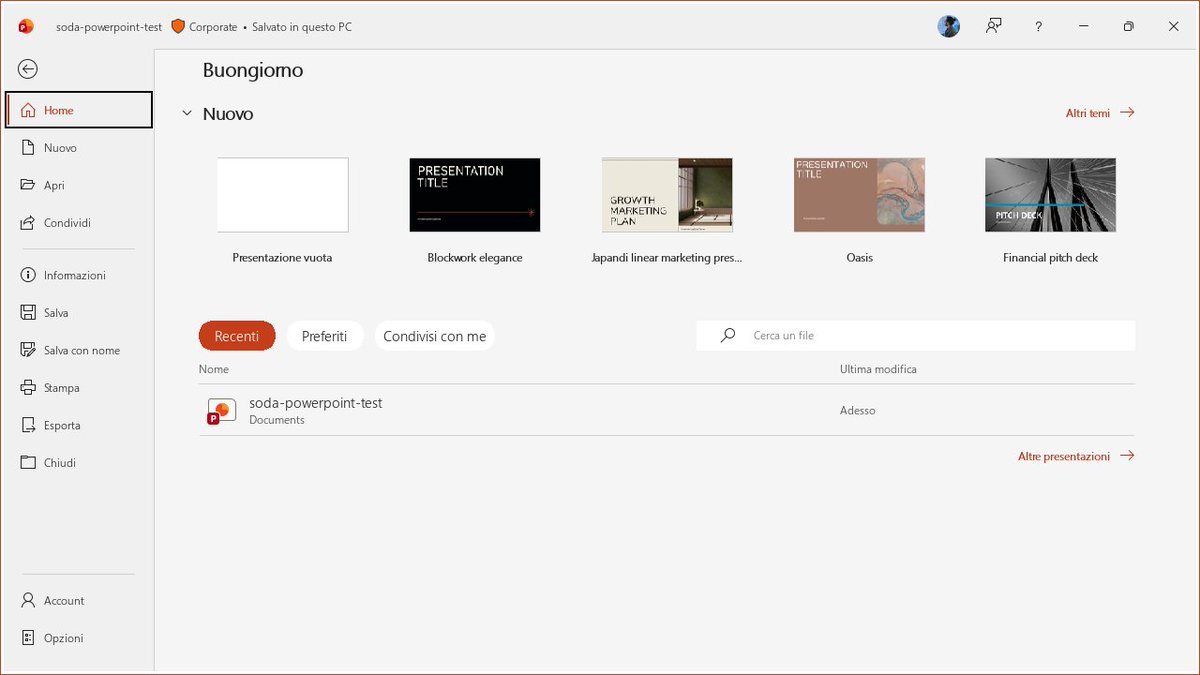The image size is (1200, 675).
Task: Click the Cerca un file search box
Action: 916,336
